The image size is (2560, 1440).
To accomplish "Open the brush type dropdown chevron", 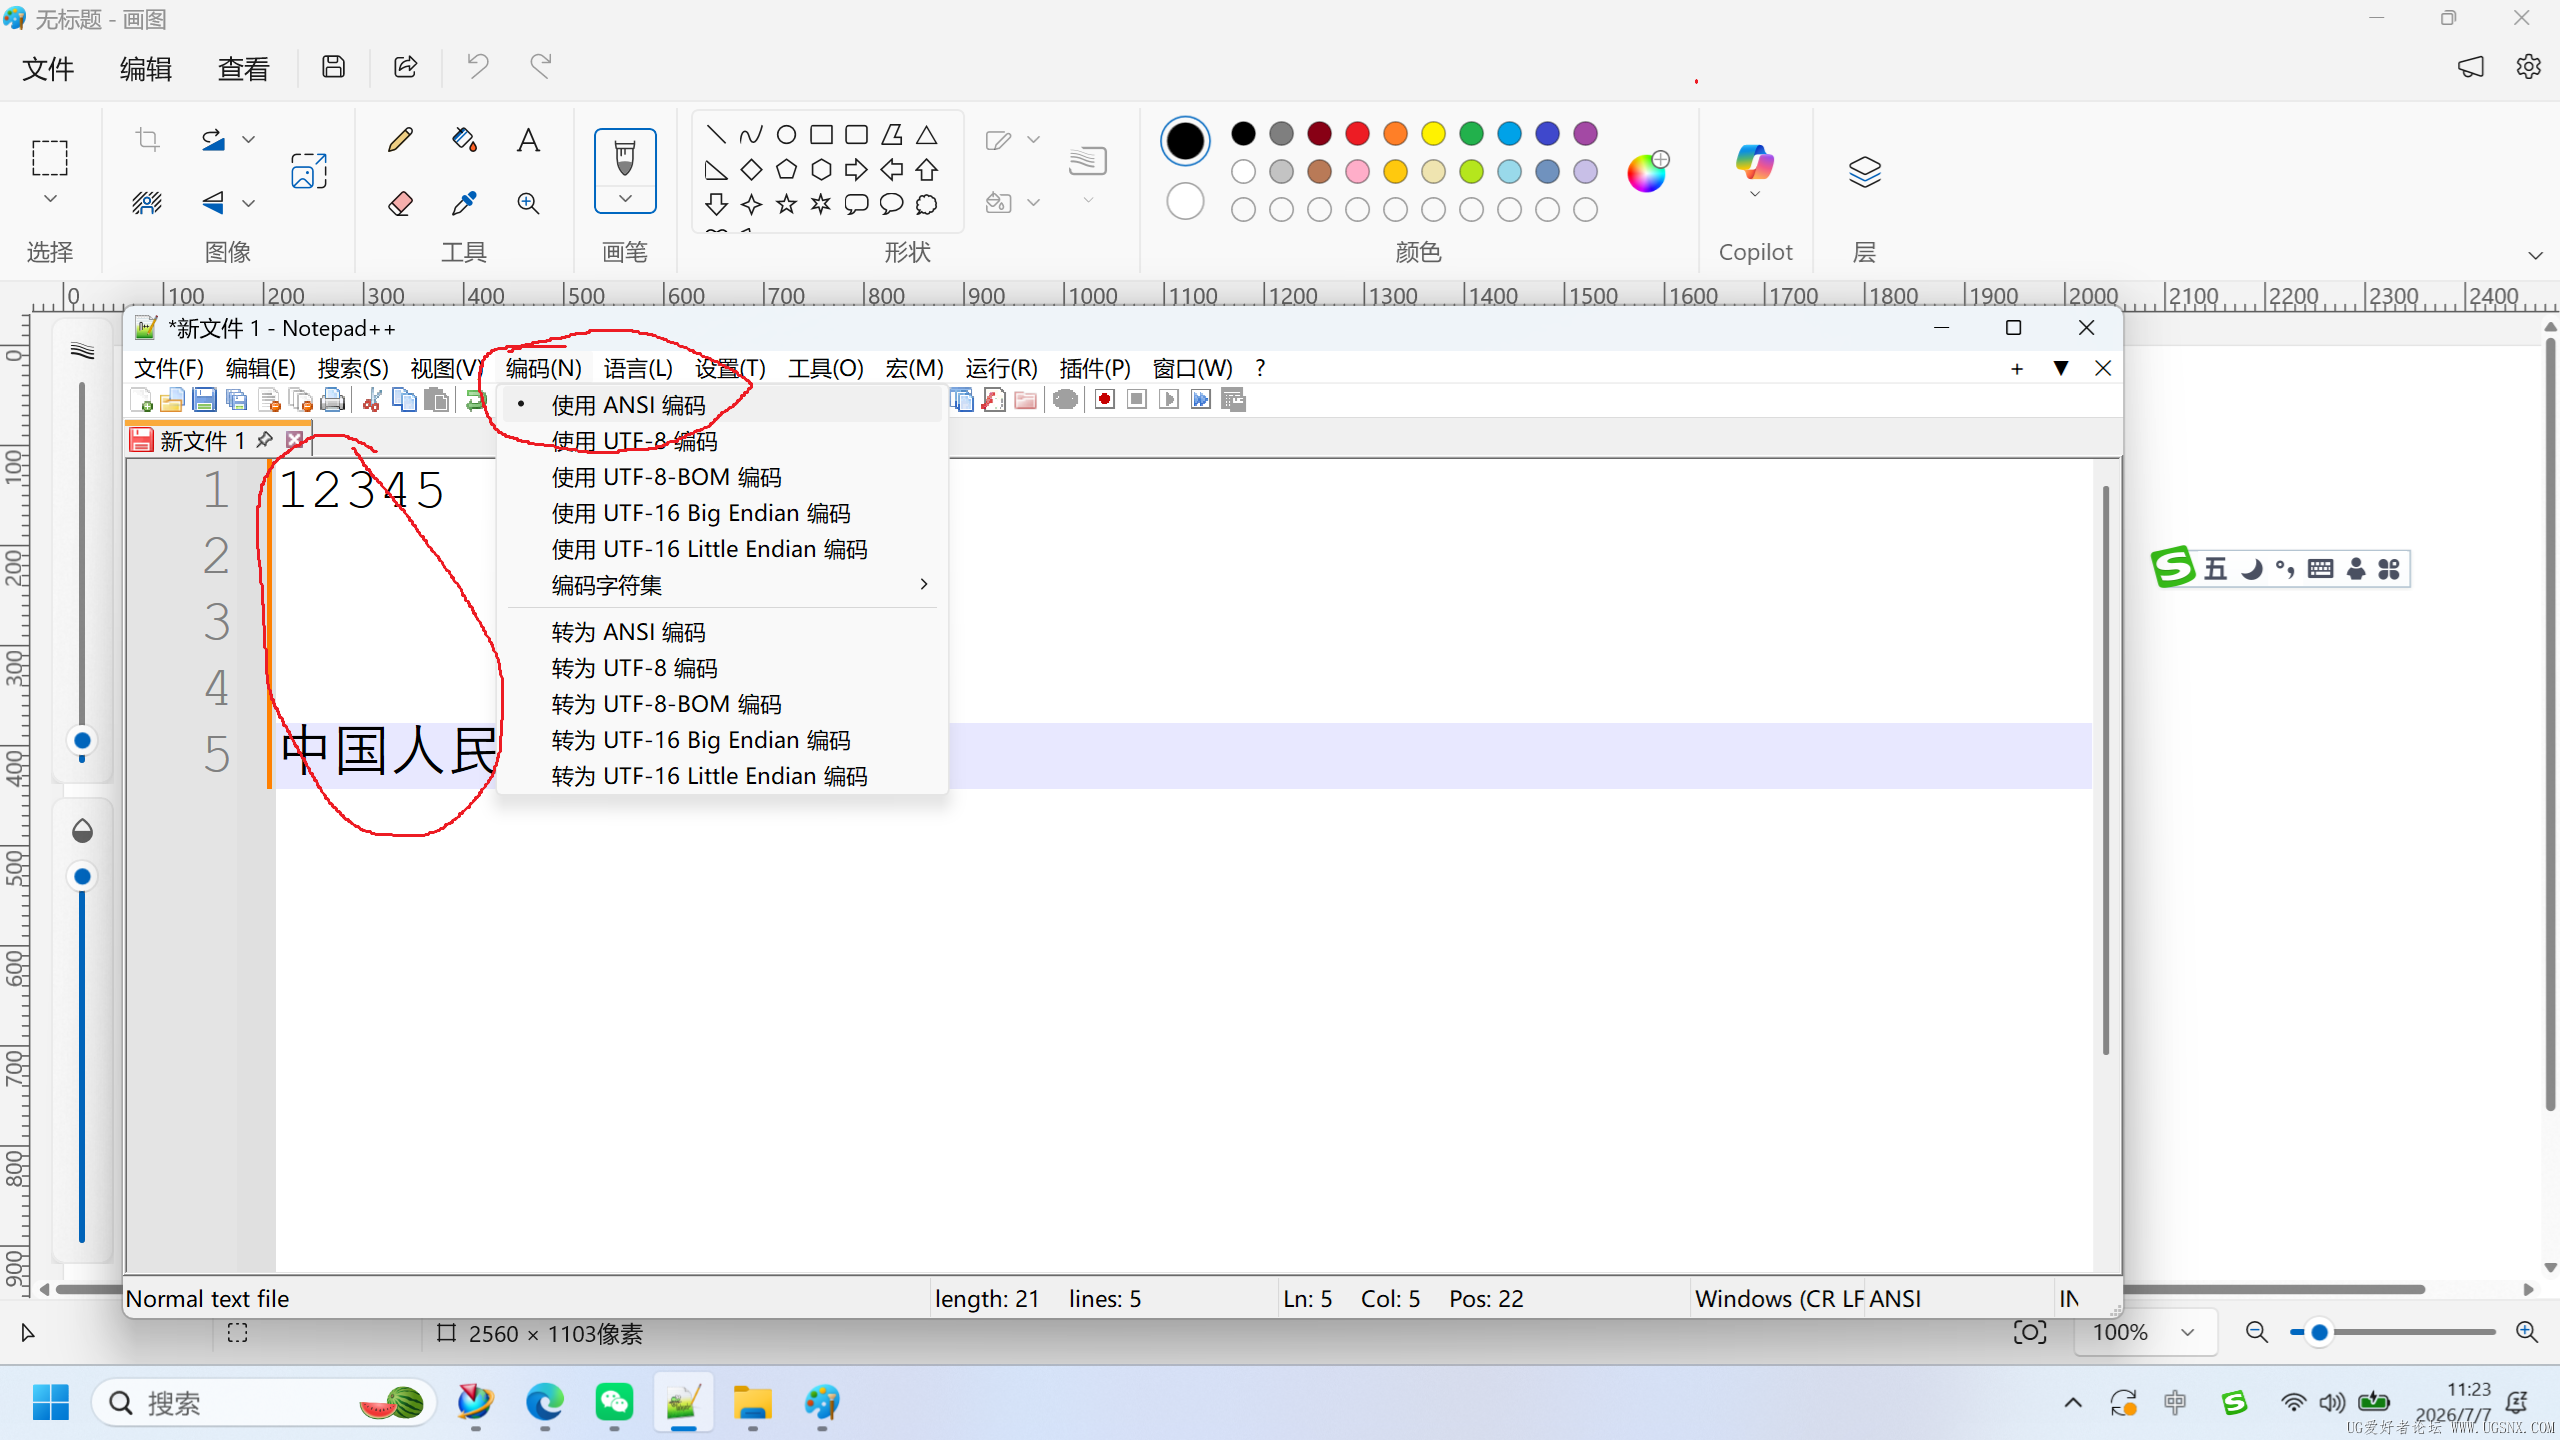I will (625, 199).
